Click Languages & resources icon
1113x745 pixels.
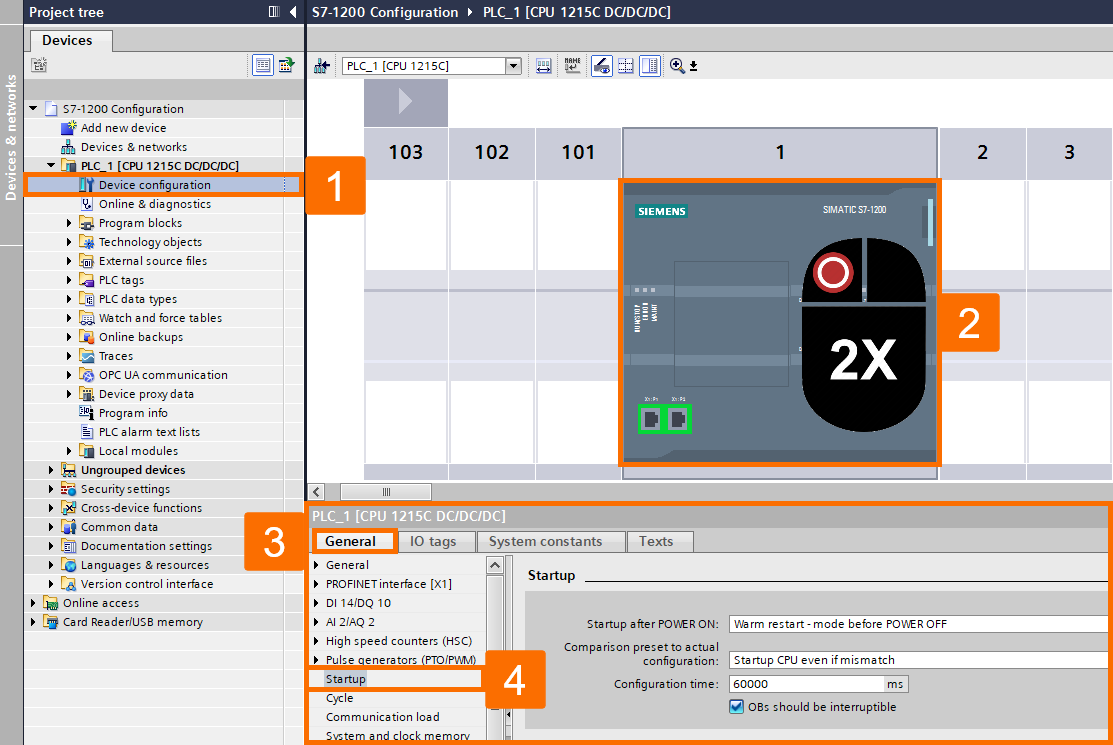coord(68,565)
